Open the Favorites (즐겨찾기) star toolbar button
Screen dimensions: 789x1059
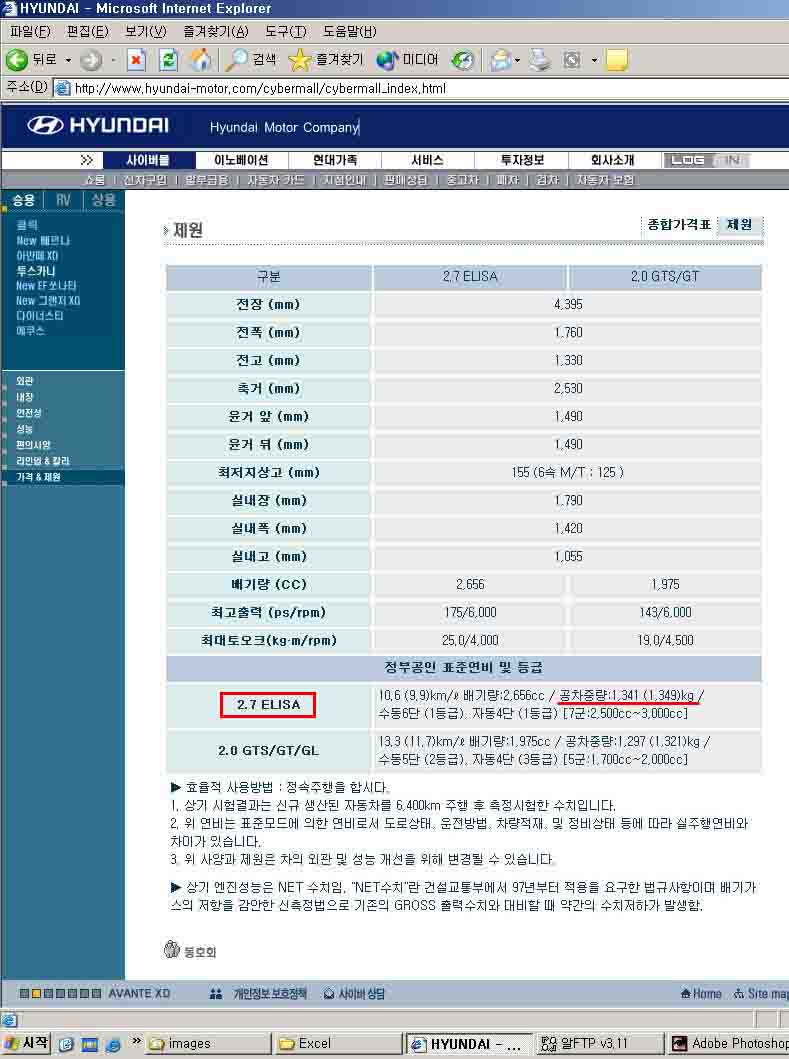pos(325,60)
